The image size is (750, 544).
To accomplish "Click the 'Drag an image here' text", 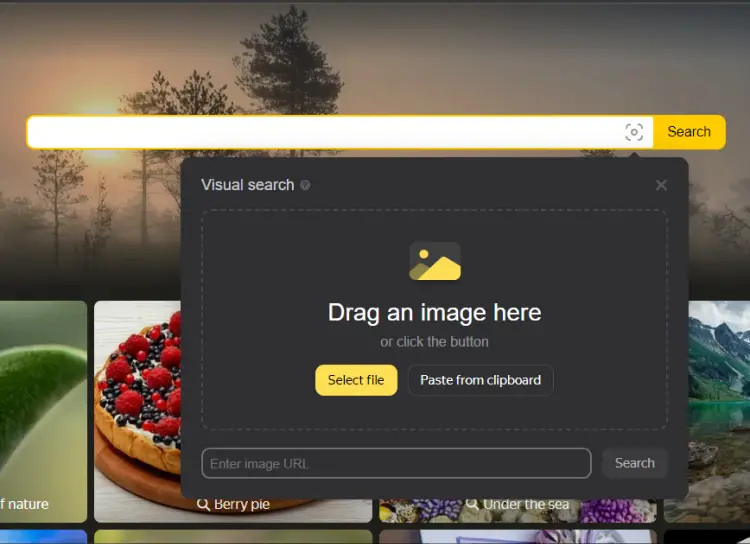I will [x=434, y=312].
